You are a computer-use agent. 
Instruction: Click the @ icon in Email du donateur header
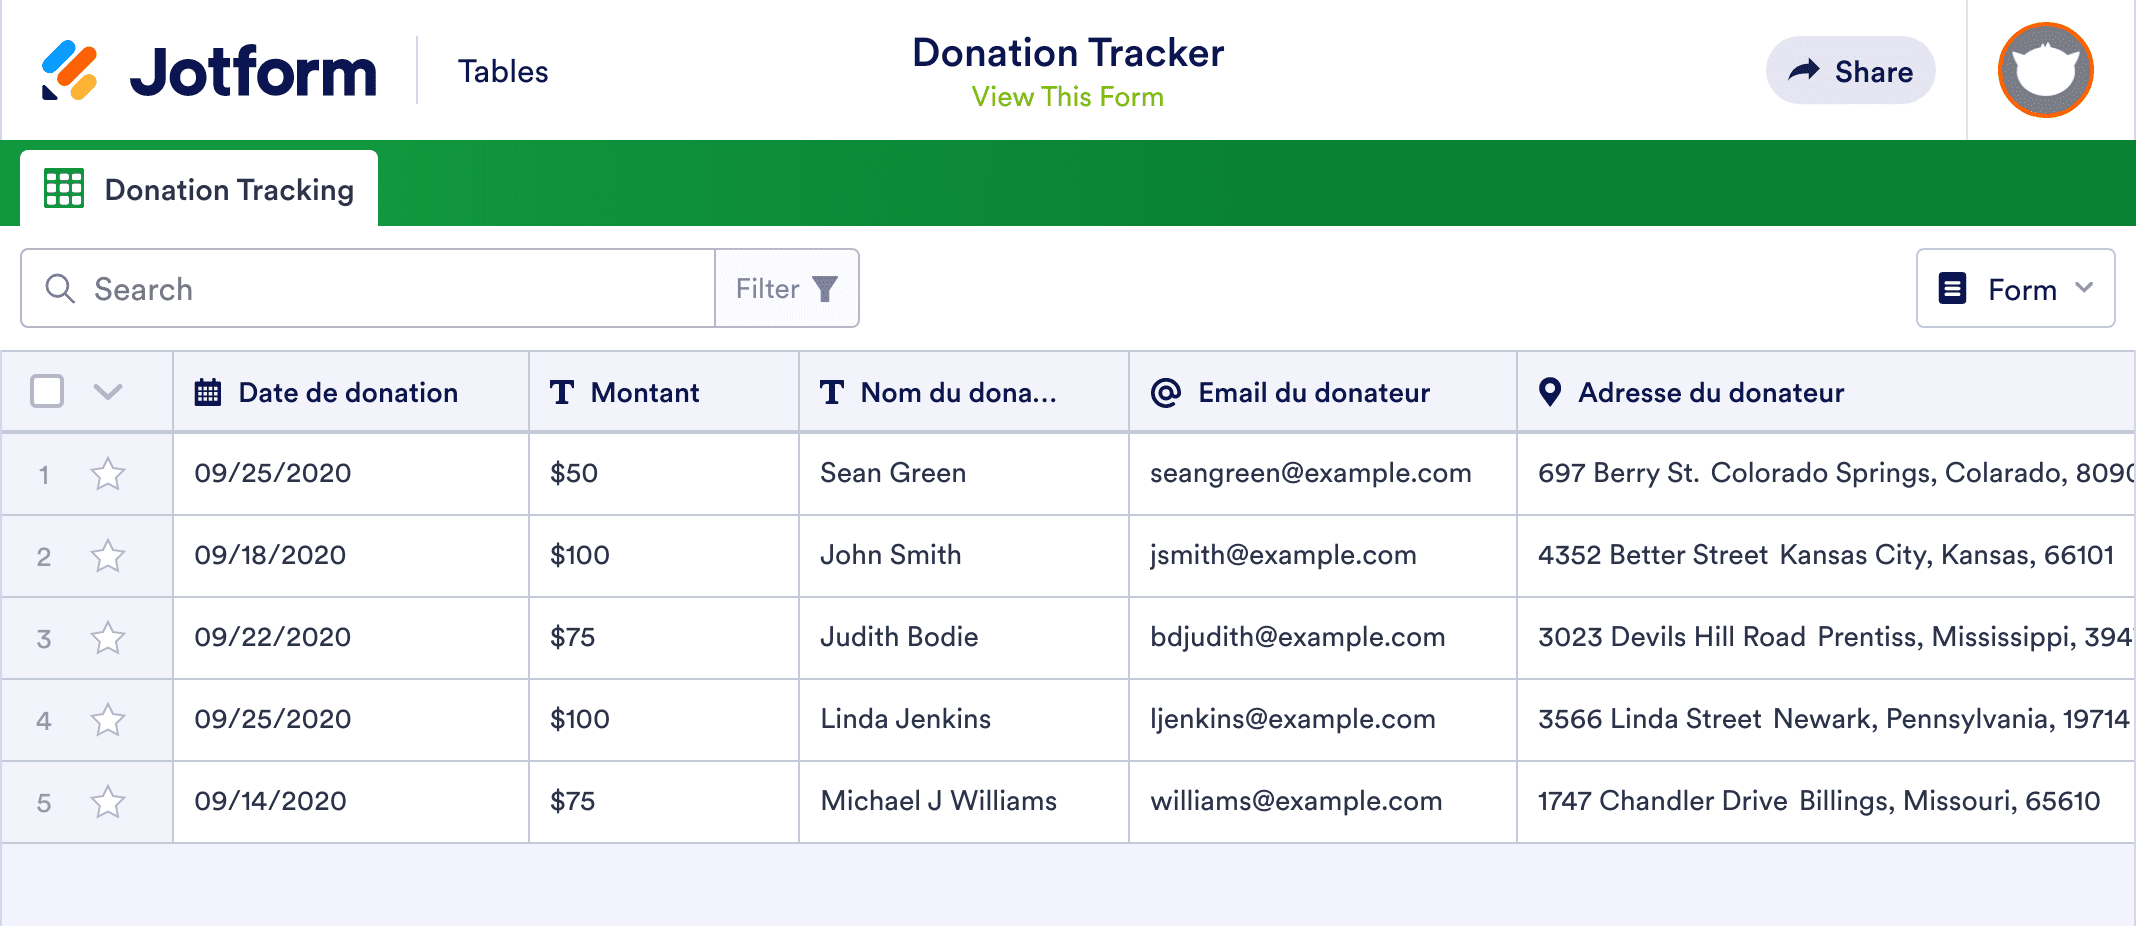[1166, 393]
